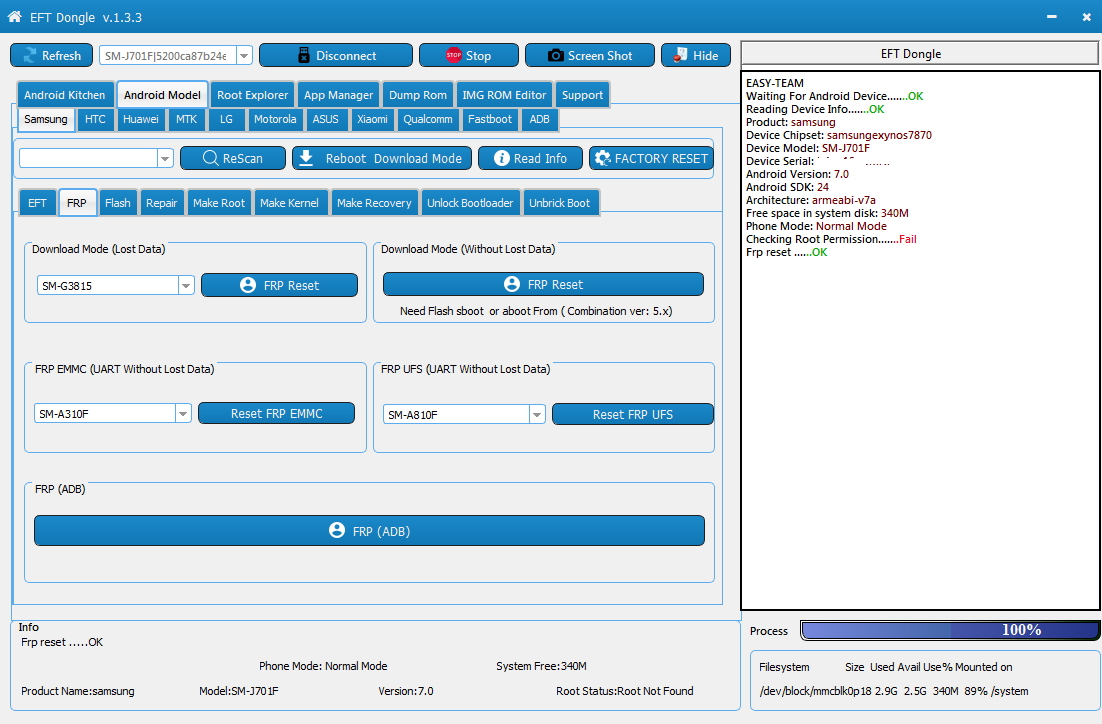Click 'Frp reset ......OK' in the log
Viewport: 1102px width, 724px height.
click(786, 252)
